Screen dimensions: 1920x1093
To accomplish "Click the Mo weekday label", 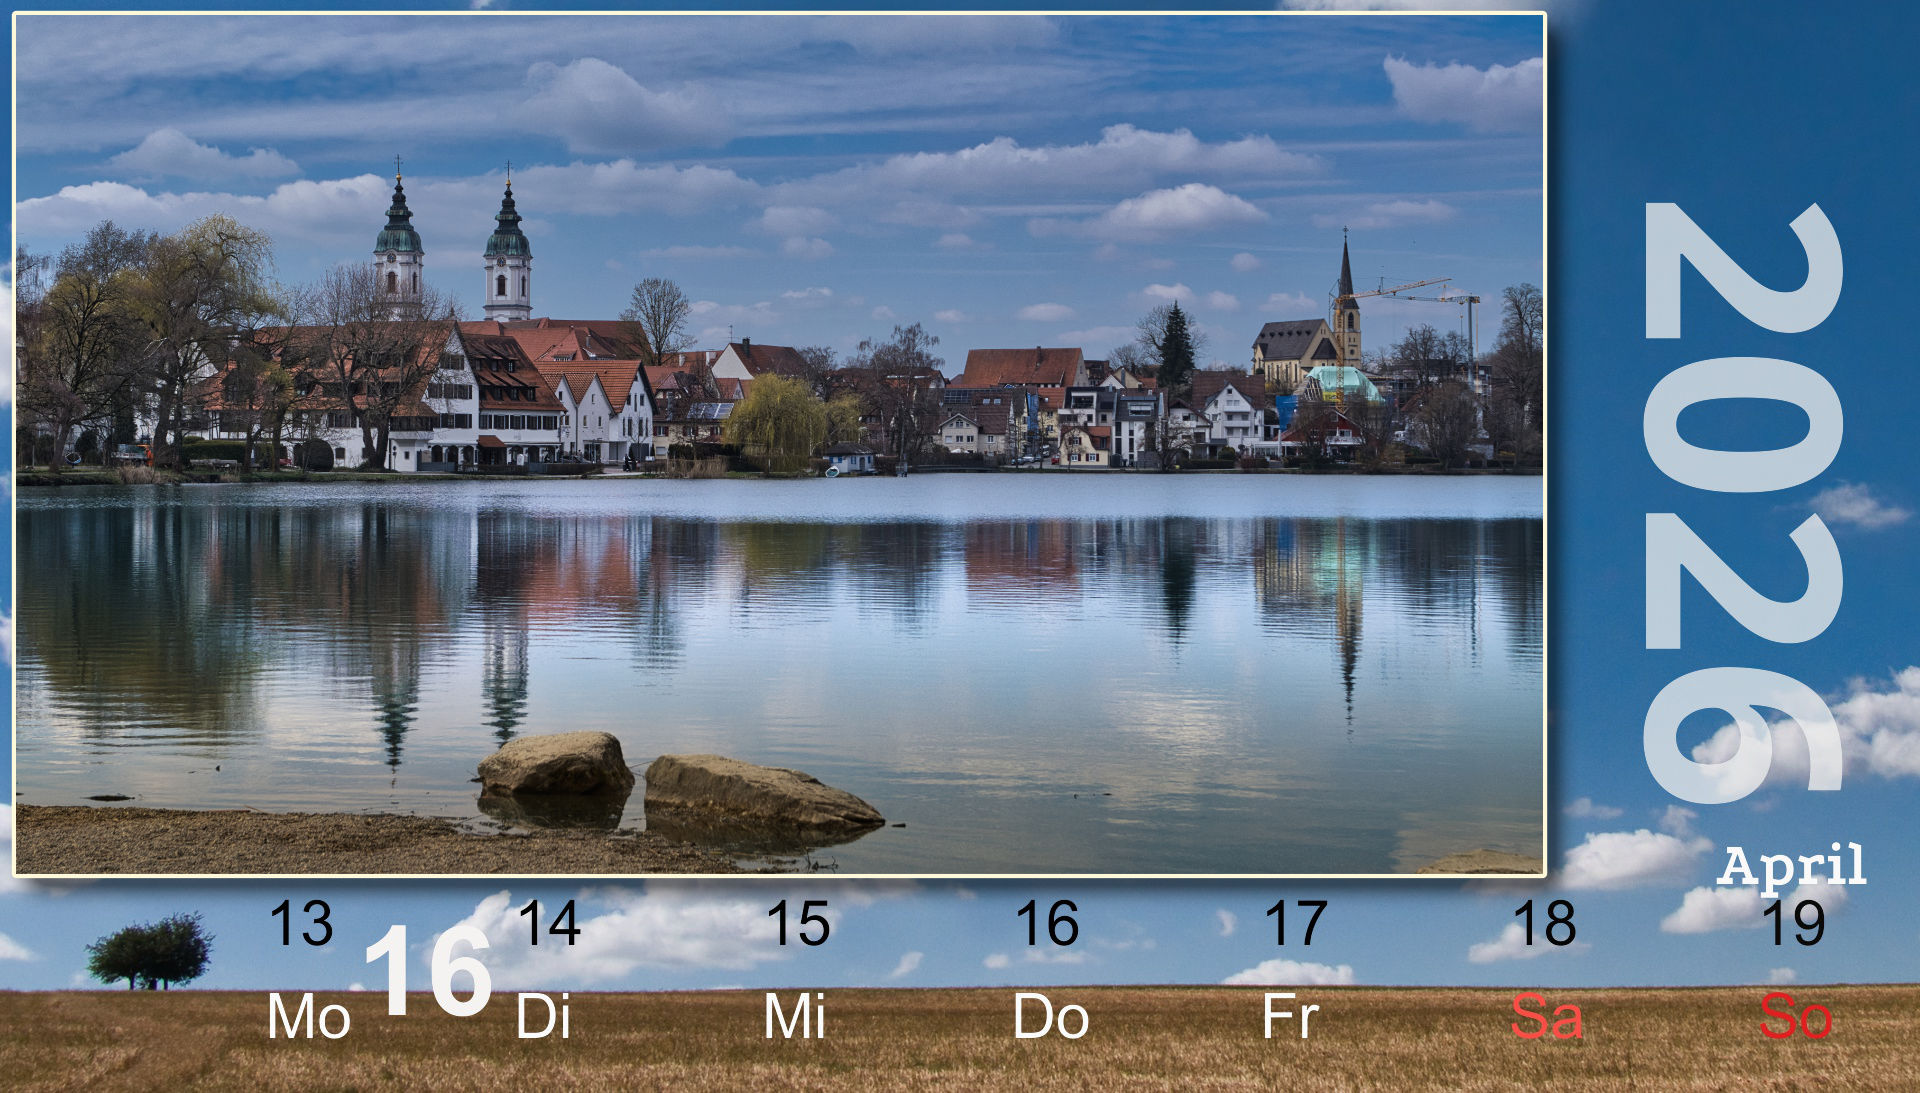I will tap(309, 1017).
